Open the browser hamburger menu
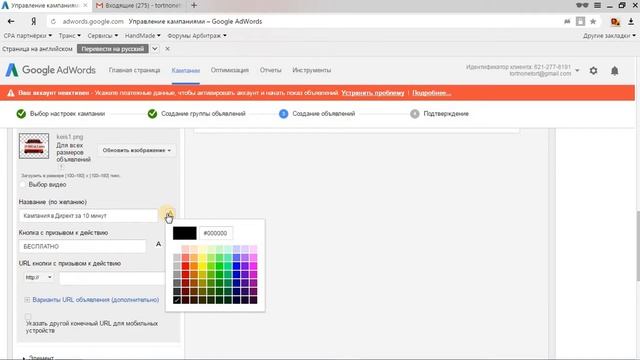The width and height of the screenshot is (640, 360). point(598,5)
